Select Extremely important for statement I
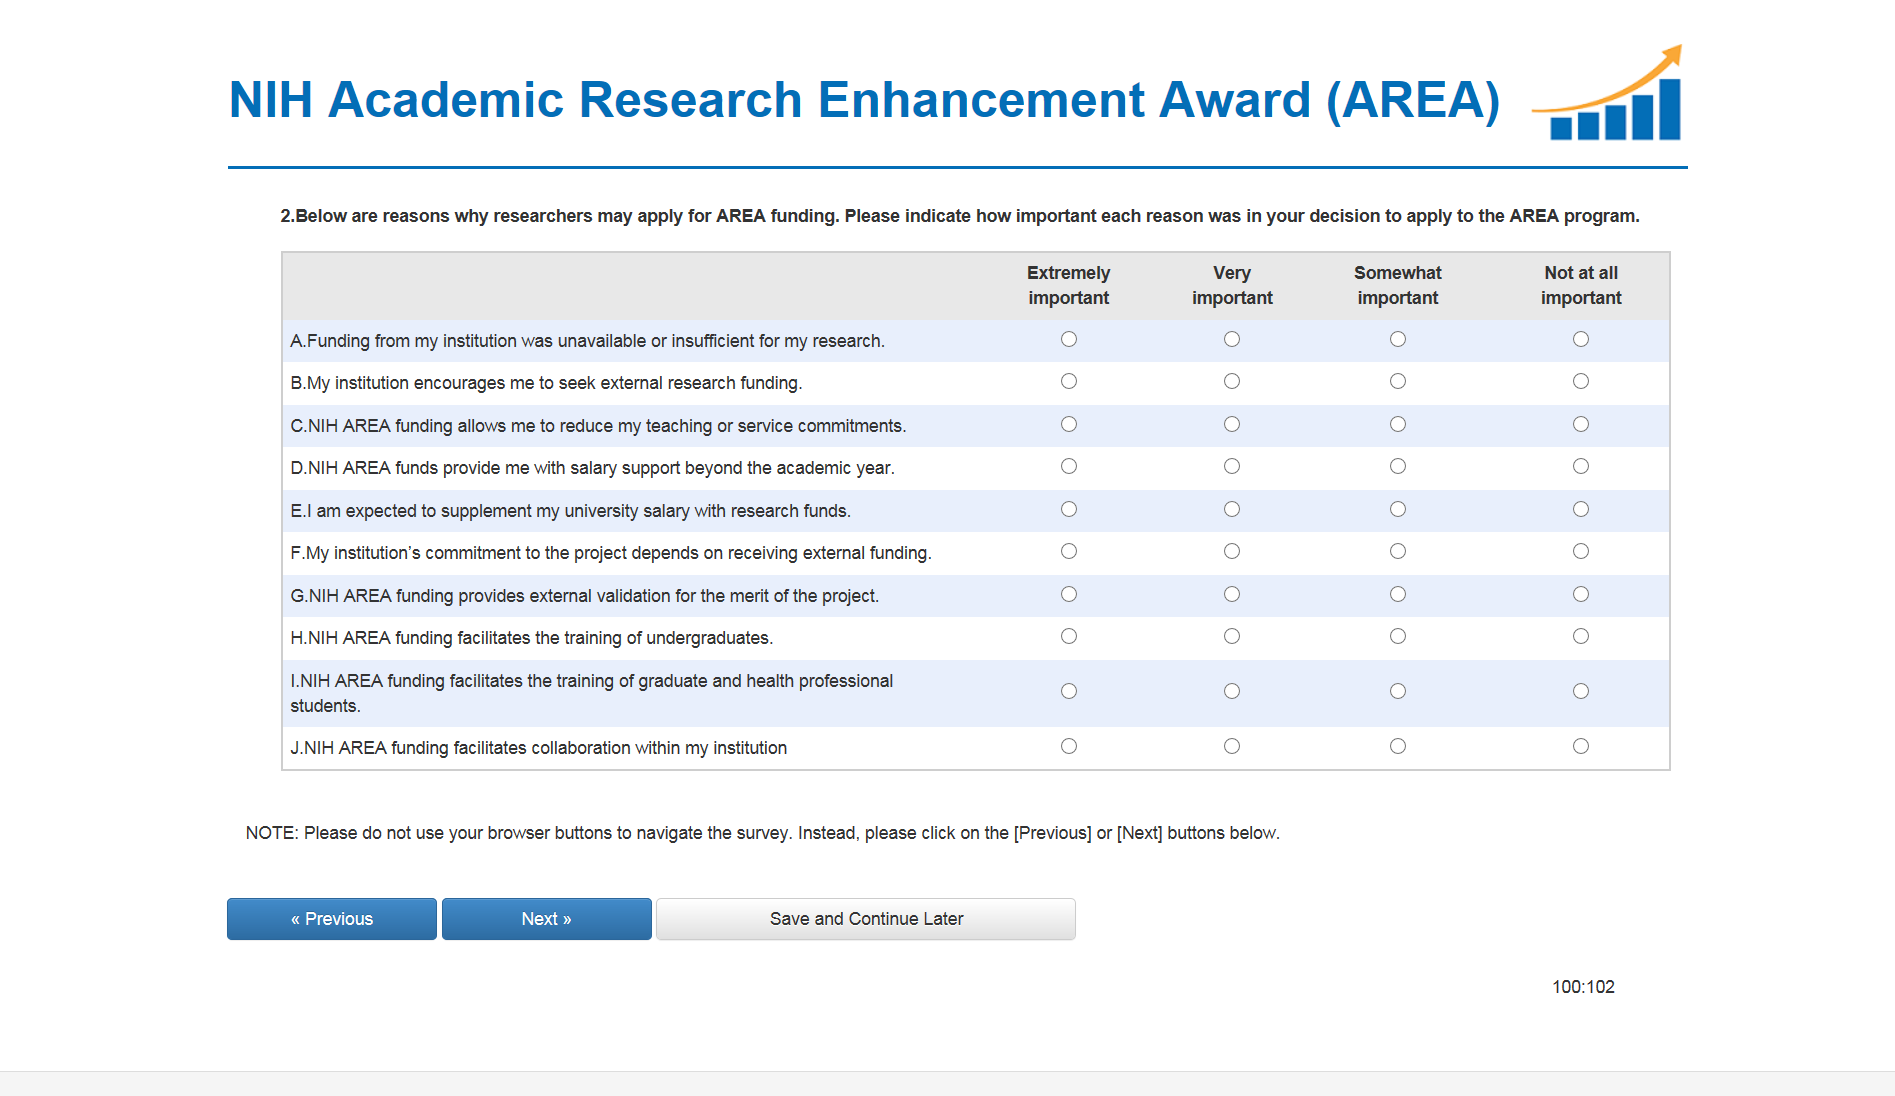Screen dimensions: 1895x1096 coord(1069,691)
